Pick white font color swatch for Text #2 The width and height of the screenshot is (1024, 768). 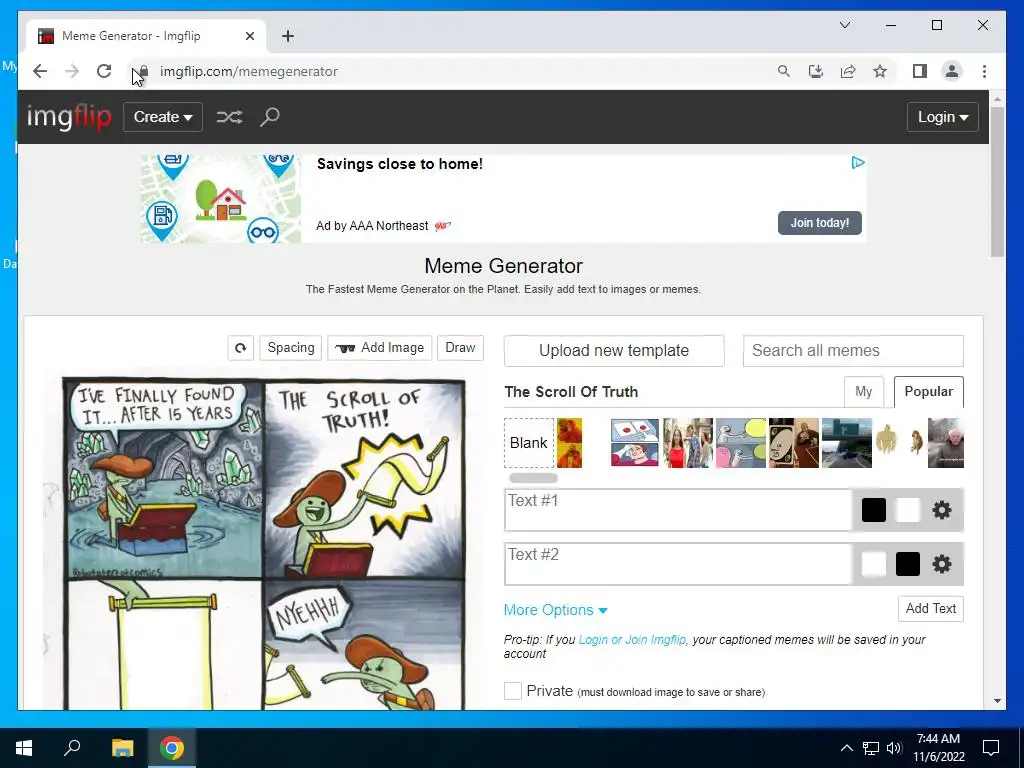tap(874, 564)
